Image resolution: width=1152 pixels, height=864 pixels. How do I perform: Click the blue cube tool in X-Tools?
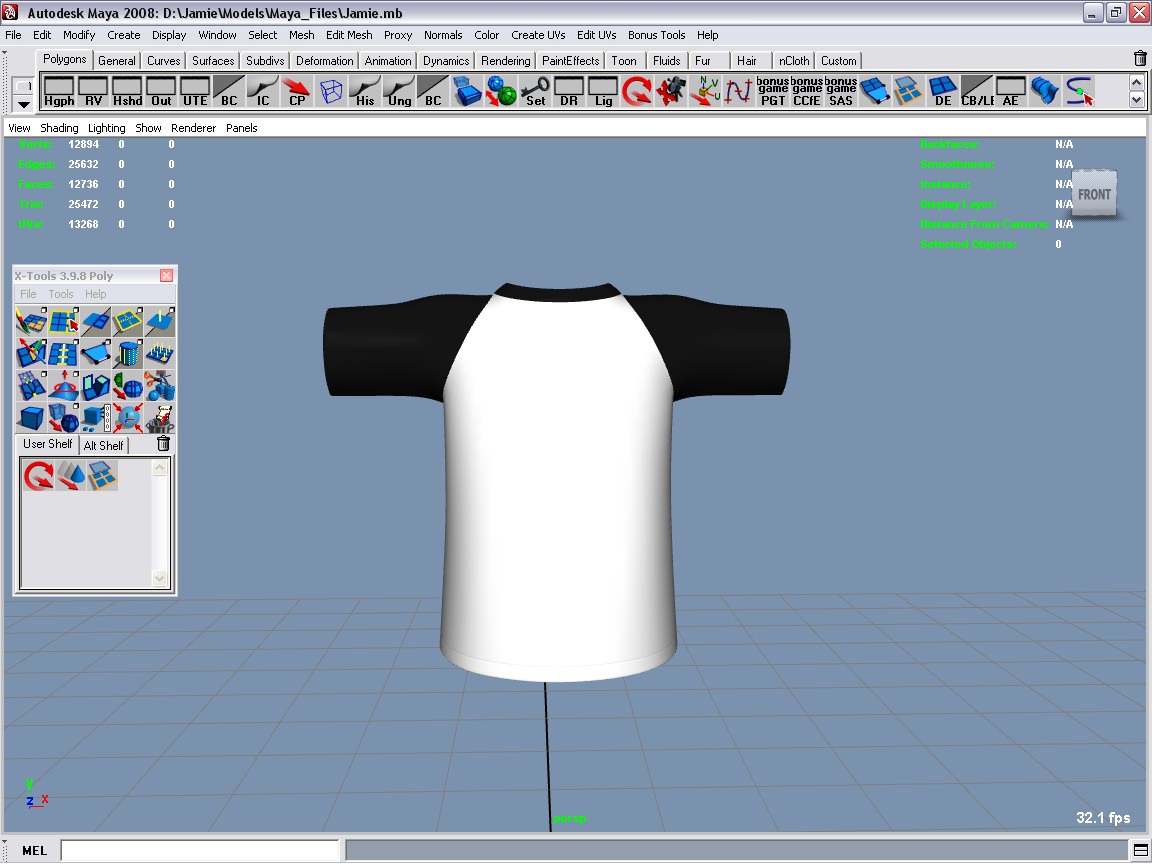click(x=31, y=417)
